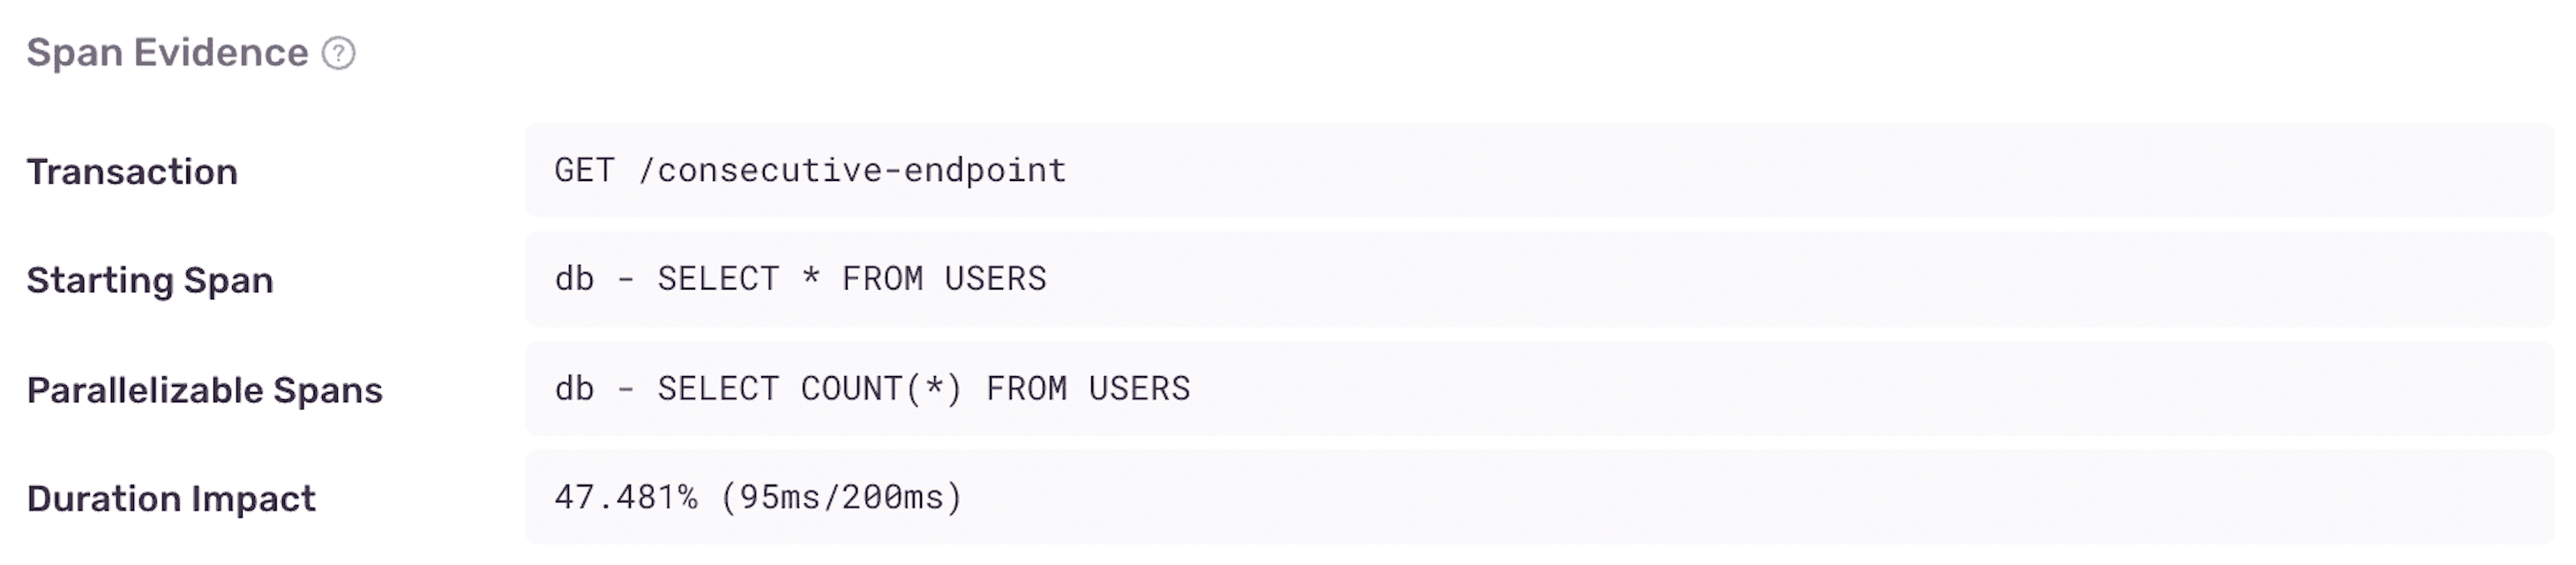Click the Starting Span label
The height and width of the screenshot is (565, 2576).
tap(150, 281)
